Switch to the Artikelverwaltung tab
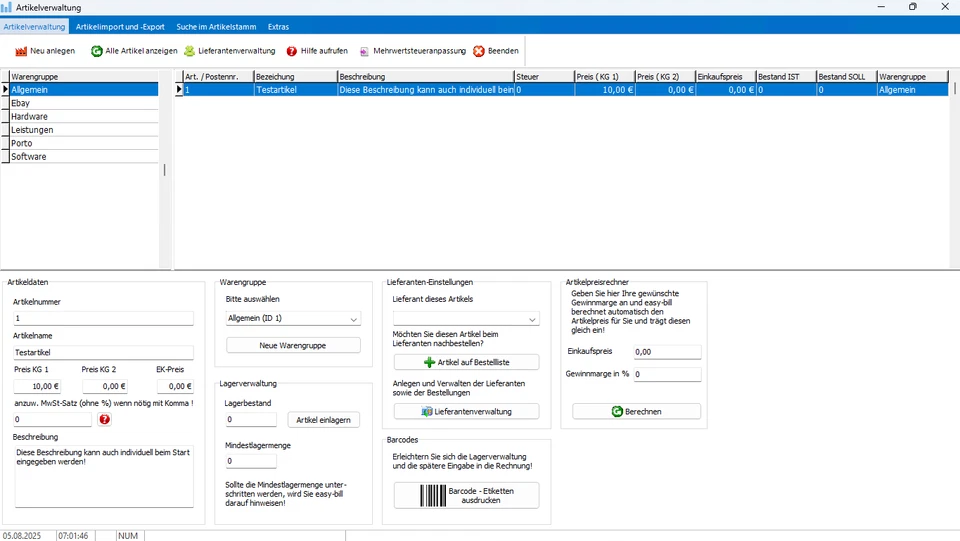The image size is (960, 541). click(34, 27)
